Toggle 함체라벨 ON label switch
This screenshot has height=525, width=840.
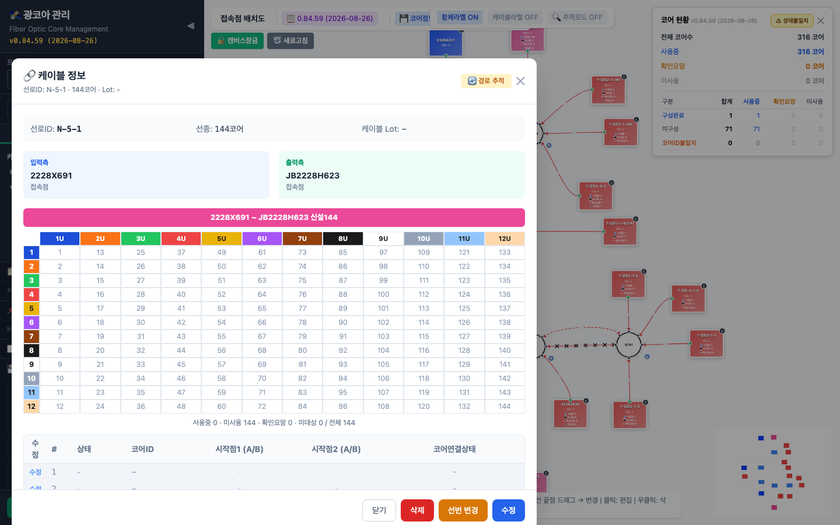click(460, 18)
